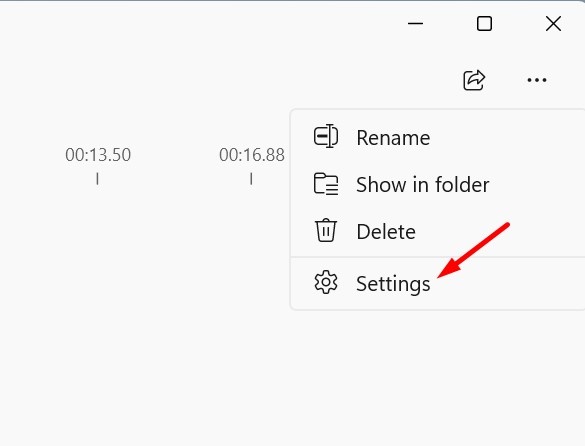585x446 pixels.
Task: Click the tick mark under 00:13.50
Action: pos(97,178)
